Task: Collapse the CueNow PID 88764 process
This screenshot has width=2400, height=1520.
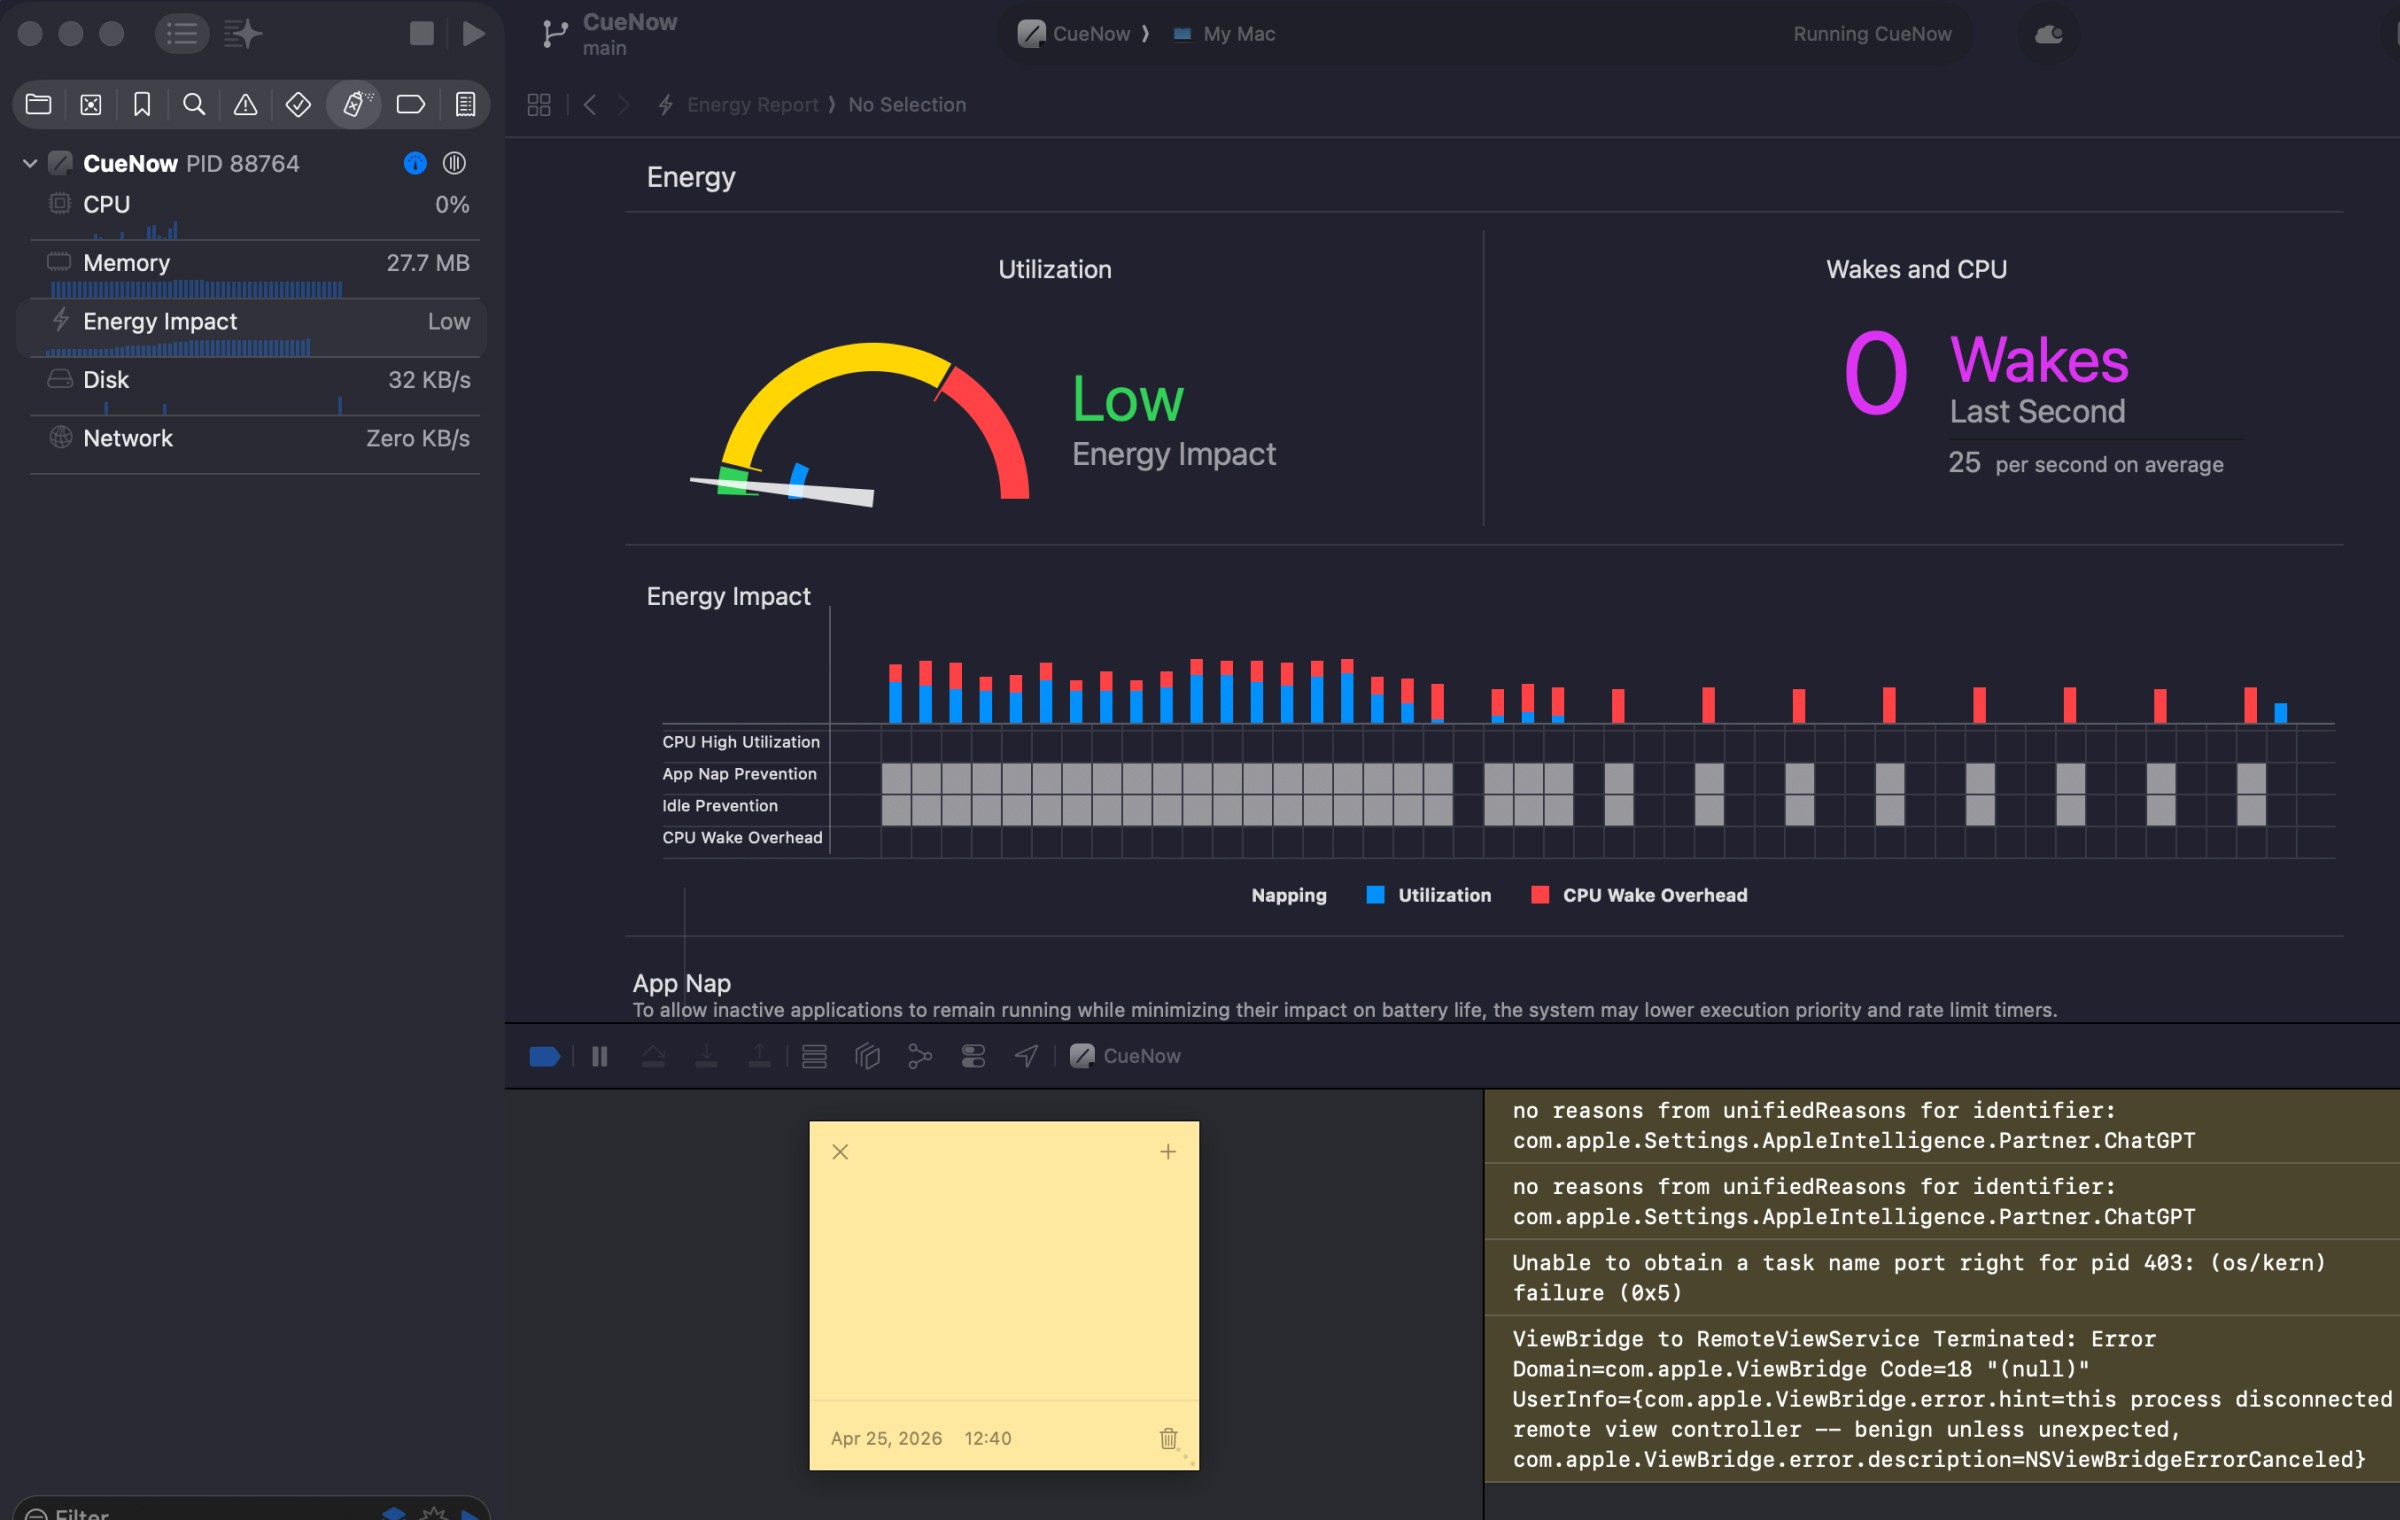Action: [x=30, y=163]
